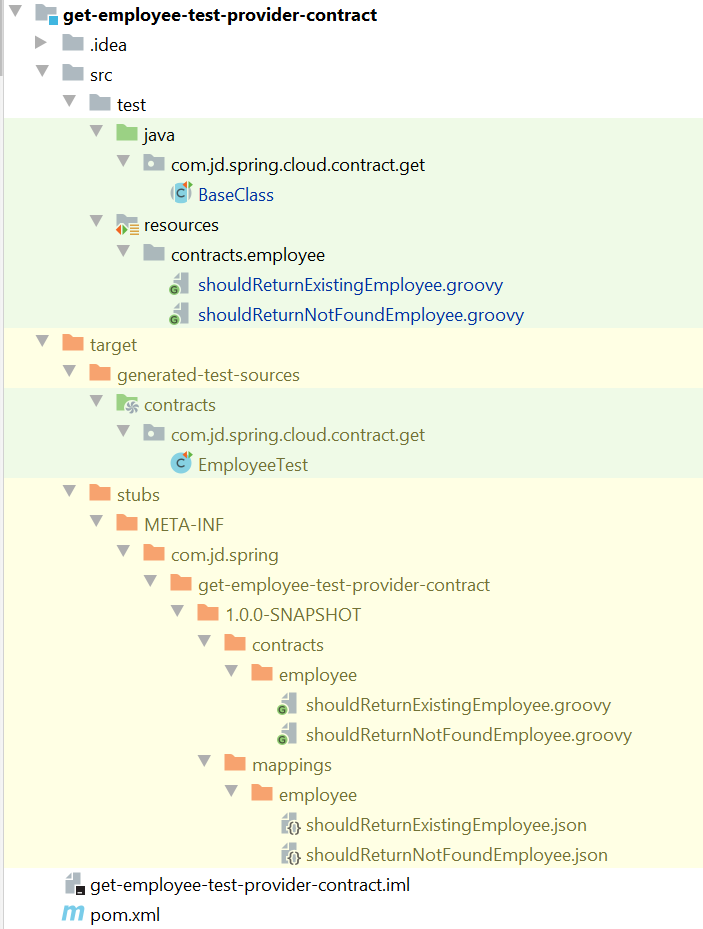This screenshot has height=929, width=703.
Task: Collapse the mappings folder arrow
Action: (205, 761)
